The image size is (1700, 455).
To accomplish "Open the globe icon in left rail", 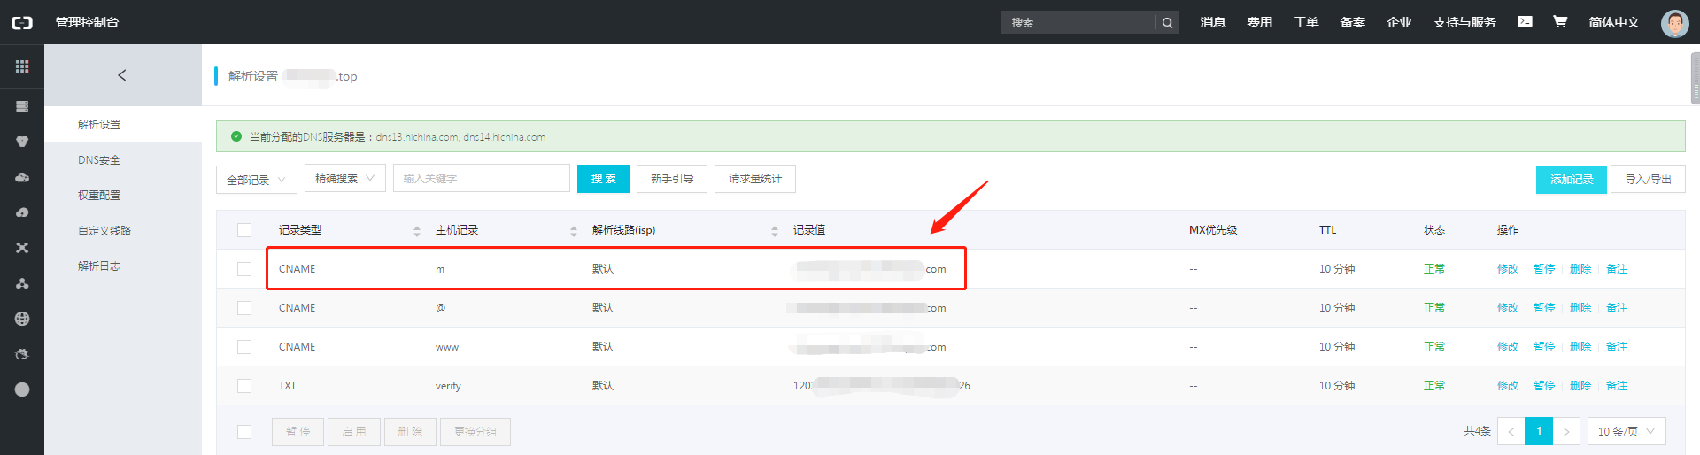I will click(22, 319).
